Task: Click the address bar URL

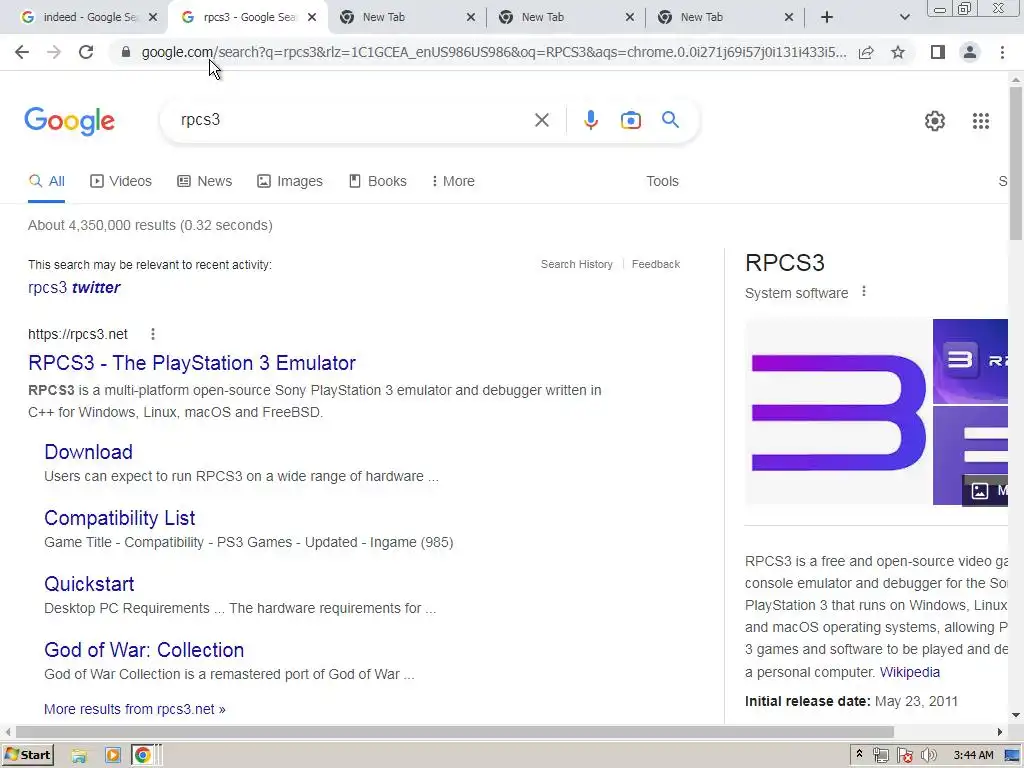Action: pos(494,52)
